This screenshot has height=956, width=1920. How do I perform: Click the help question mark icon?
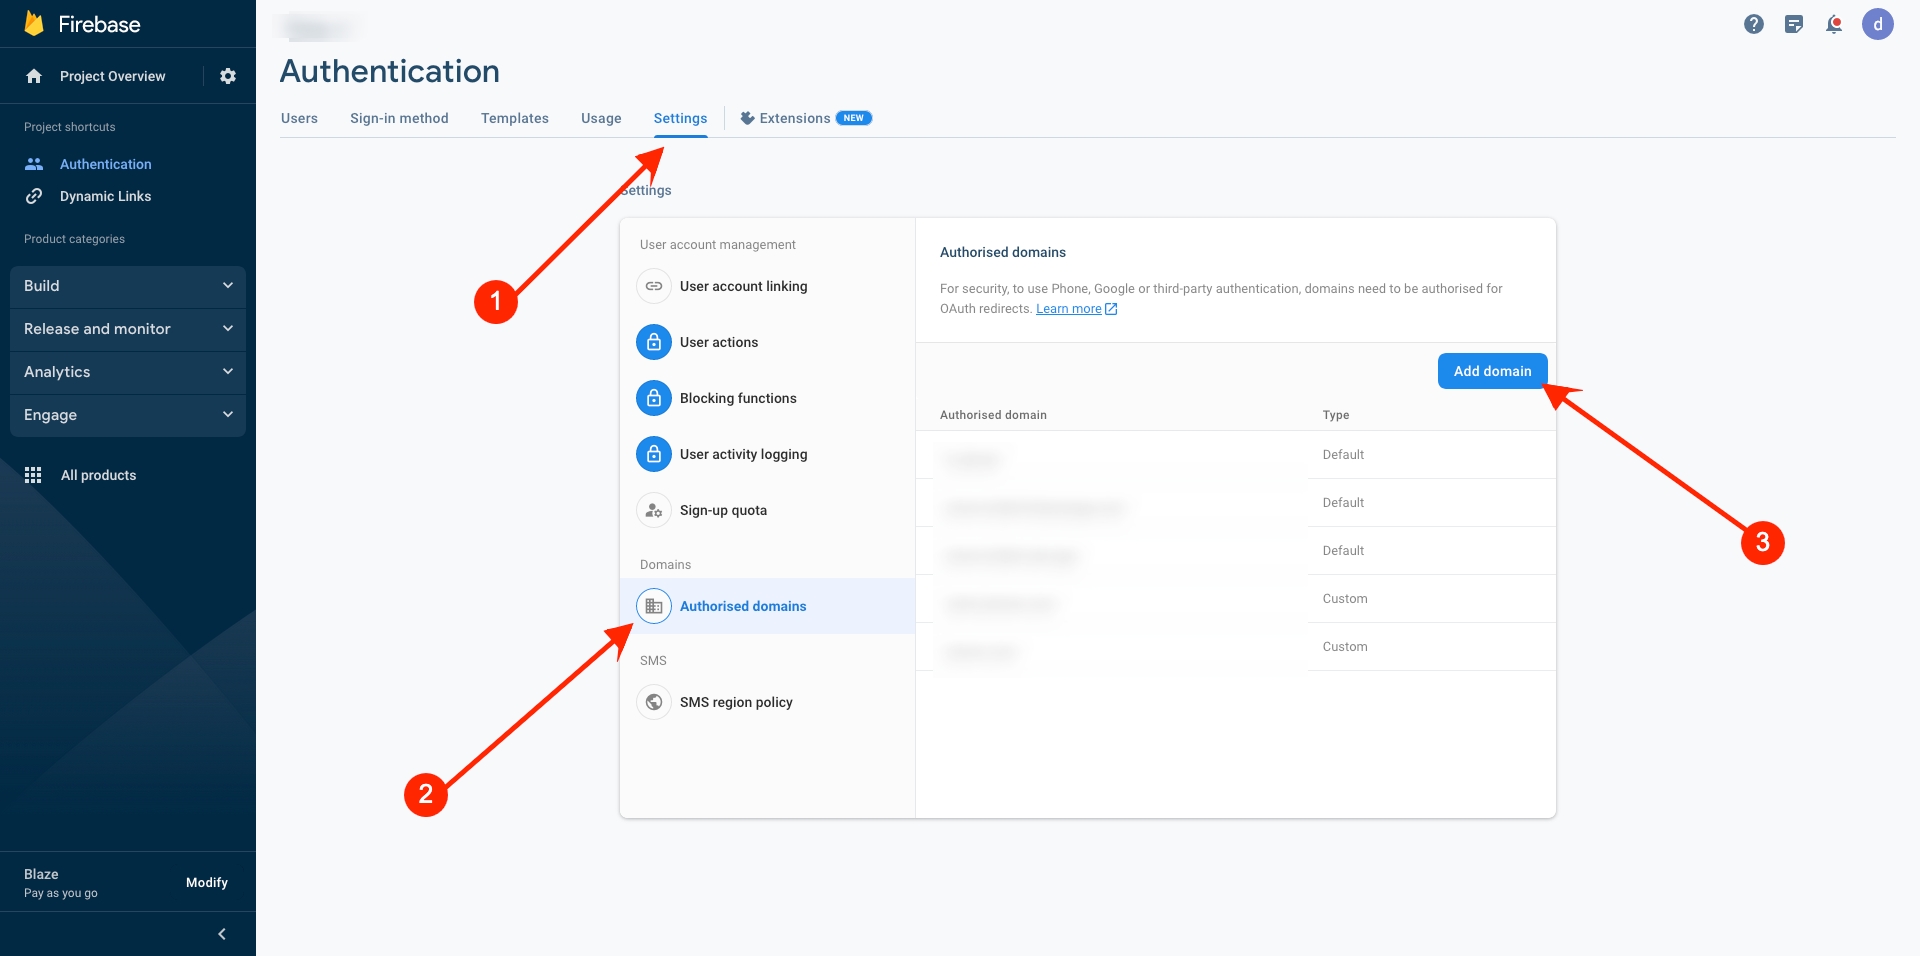[x=1753, y=24]
